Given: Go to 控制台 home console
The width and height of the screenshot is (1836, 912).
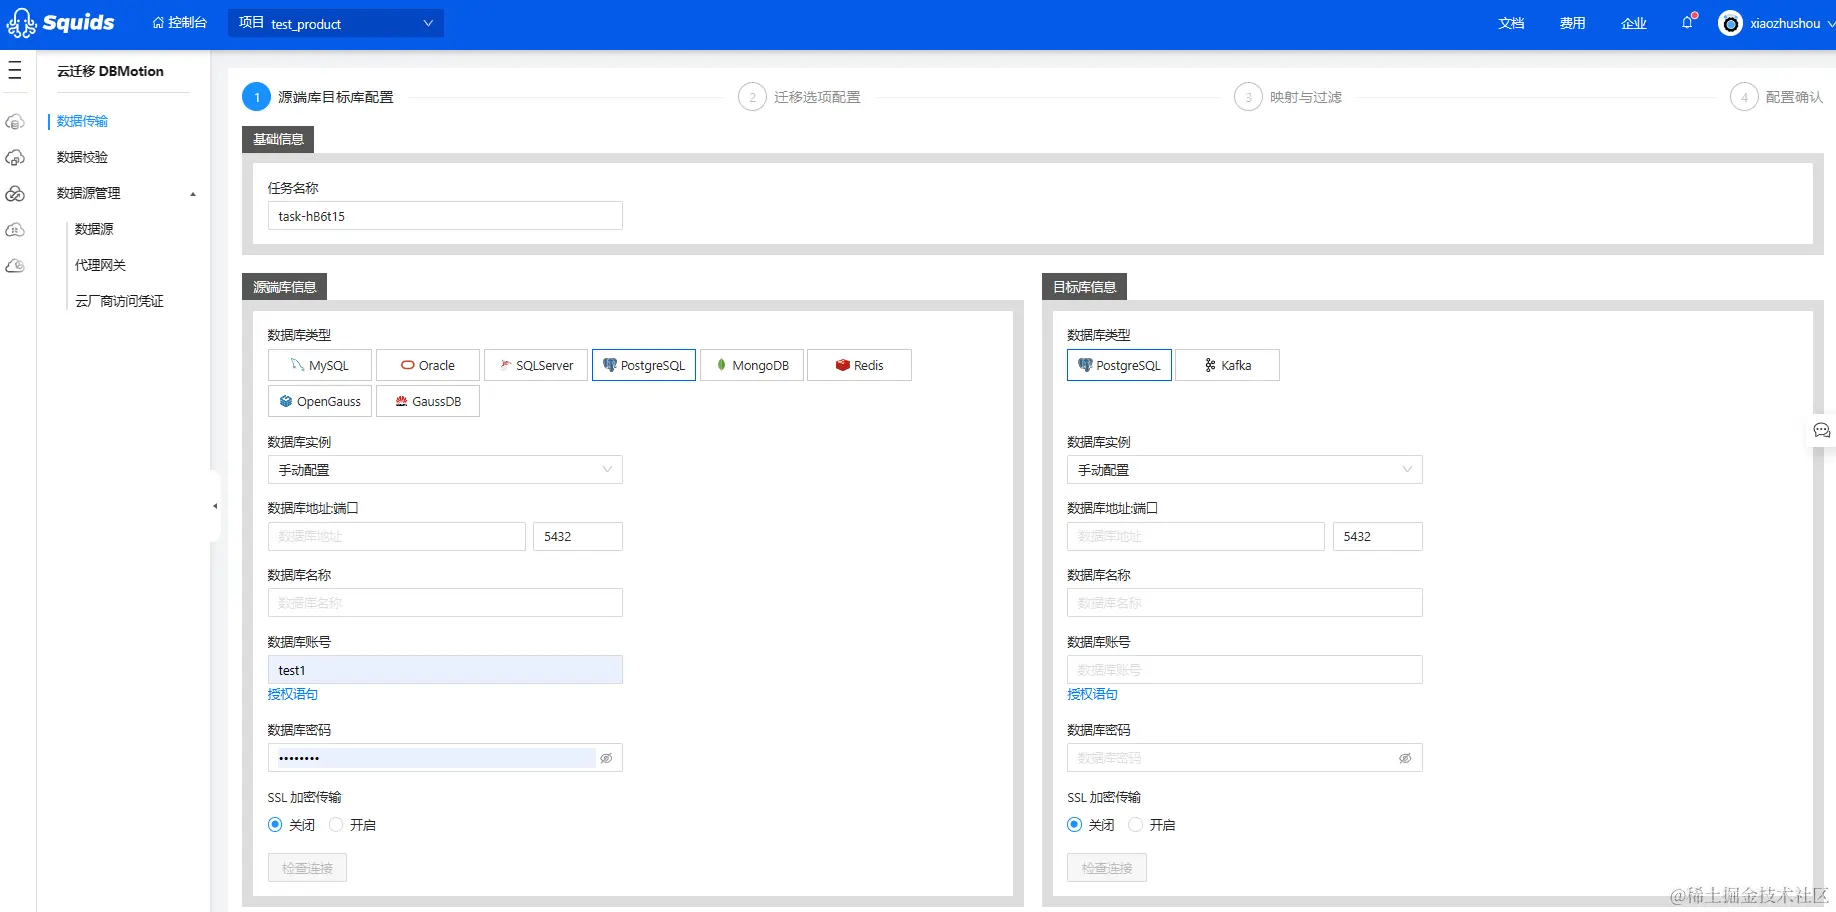Looking at the screenshot, I should (179, 22).
